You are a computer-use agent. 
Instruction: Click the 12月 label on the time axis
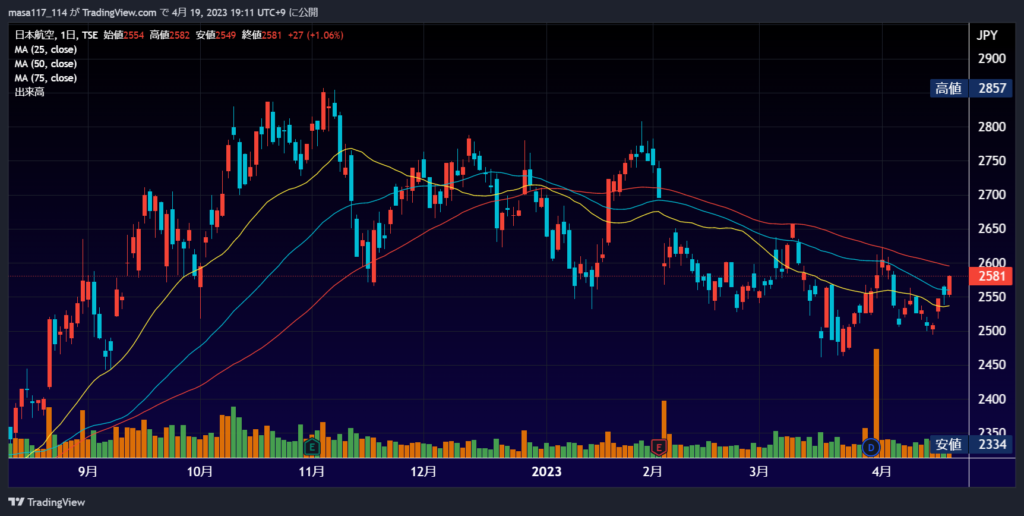click(x=423, y=472)
